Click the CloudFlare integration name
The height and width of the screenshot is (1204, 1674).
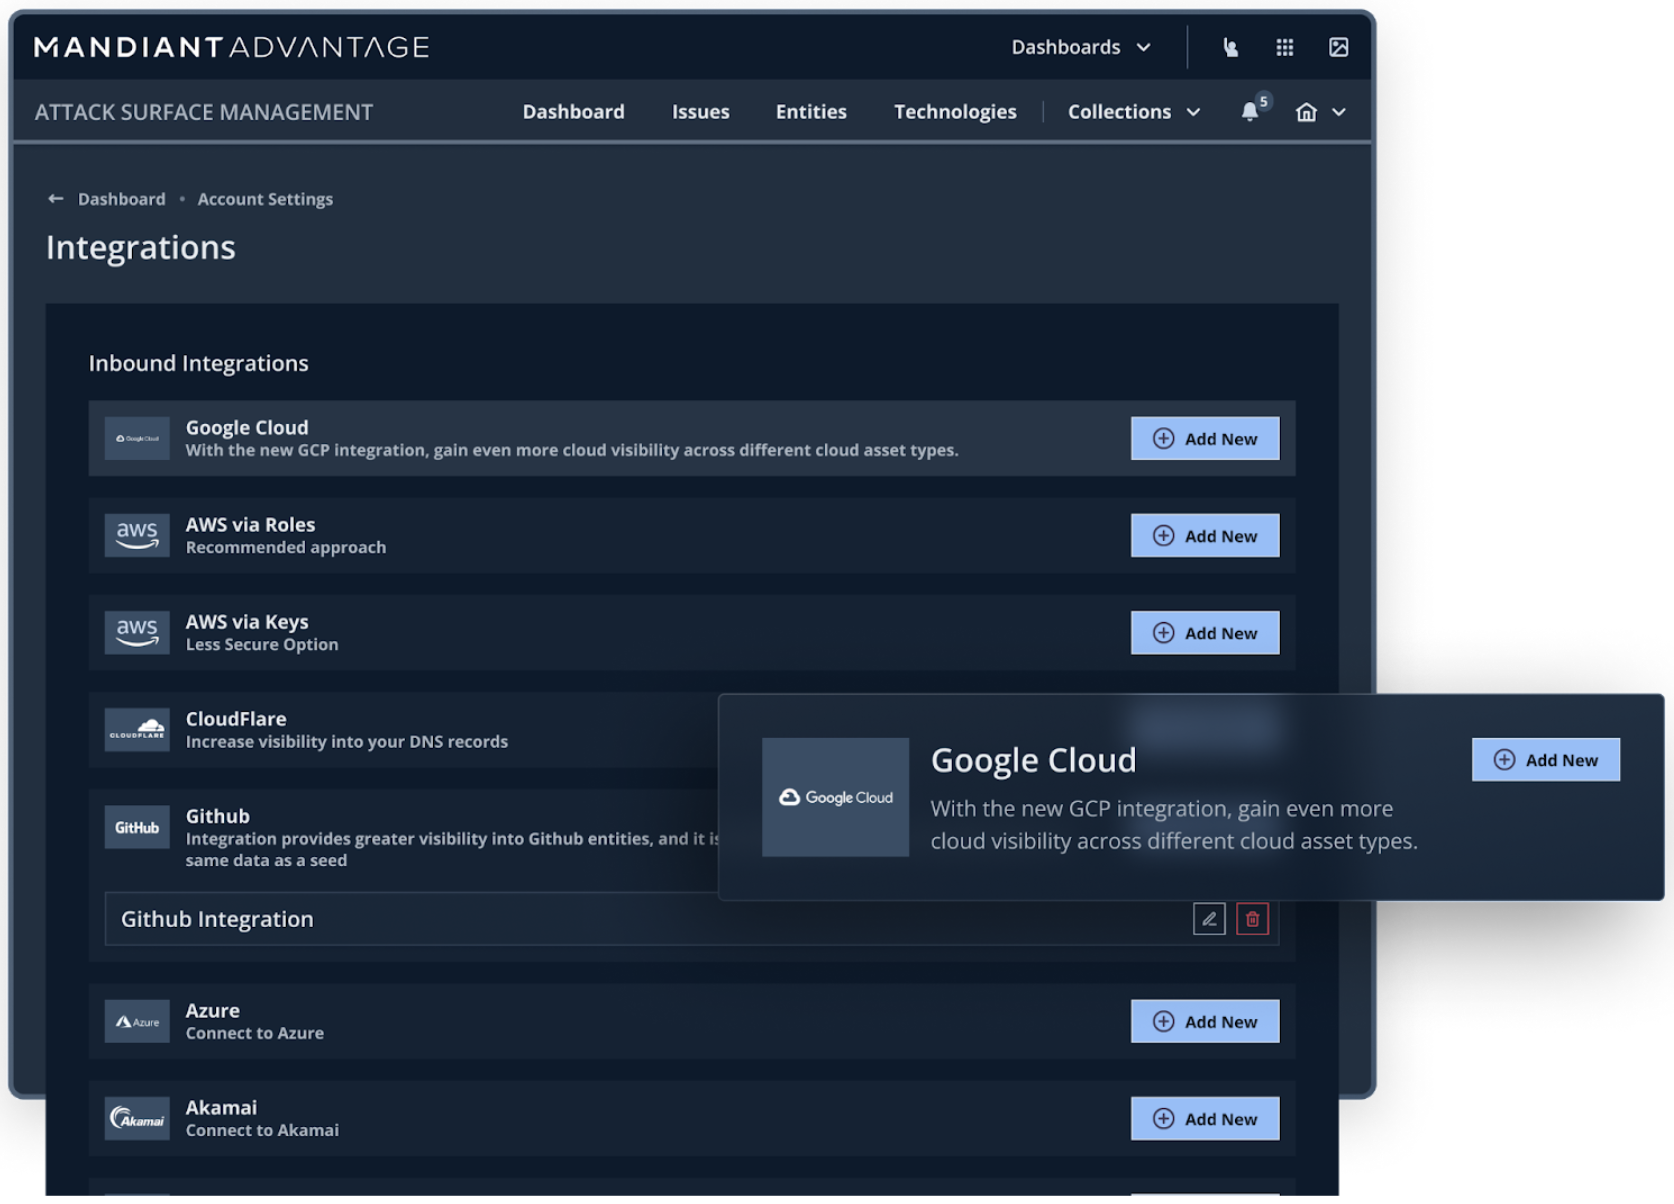236,719
